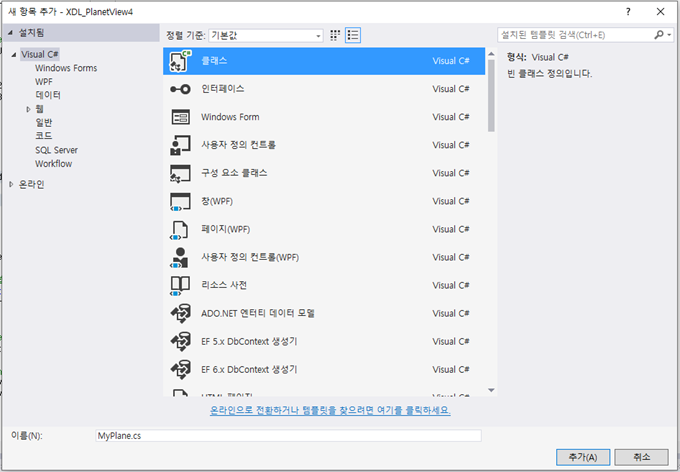The image size is (680, 472).
Task: Pick the 리소스 사전 template icon
Action: tap(180, 285)
